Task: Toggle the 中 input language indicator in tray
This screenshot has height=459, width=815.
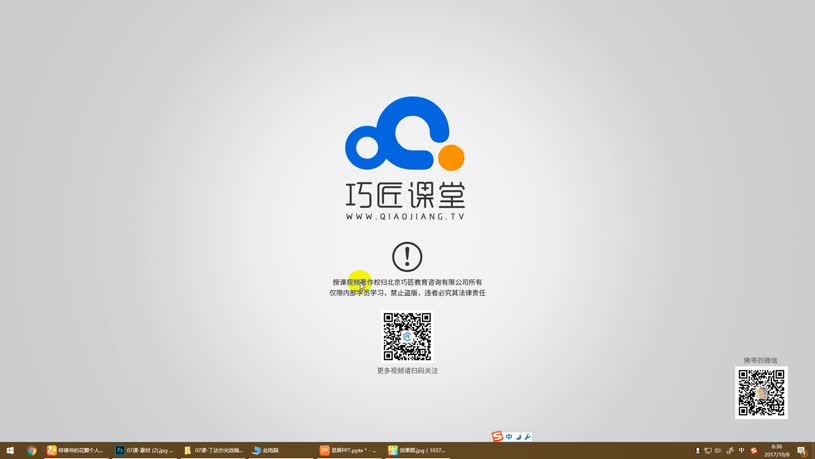Action: coord(742,451)
